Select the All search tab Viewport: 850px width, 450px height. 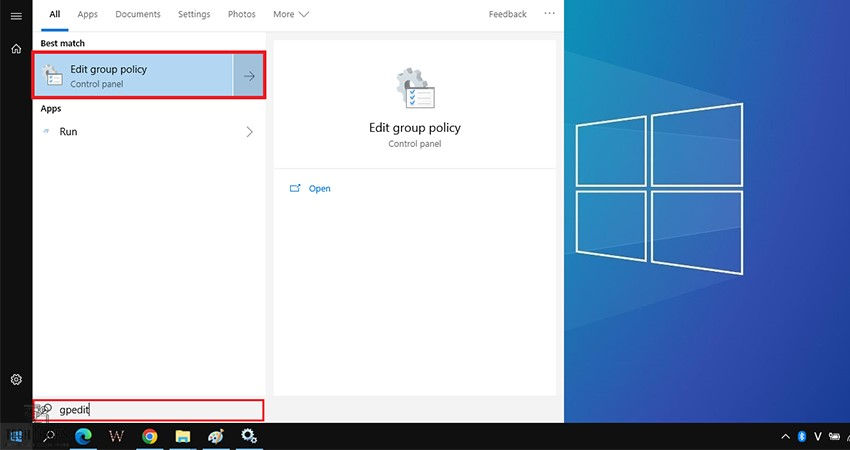[55, 15]
